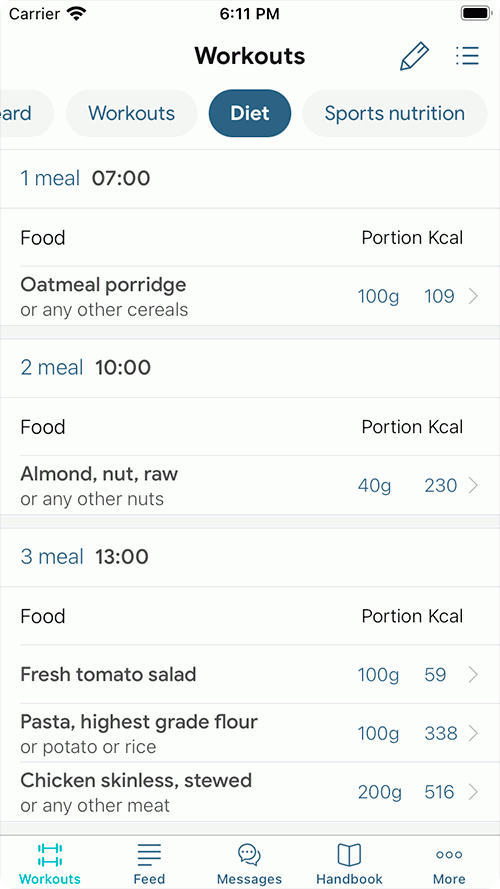Screen dimensions: 500x889
Task: Open the Pasta row's arrow
Action: (x=474, y=734)
